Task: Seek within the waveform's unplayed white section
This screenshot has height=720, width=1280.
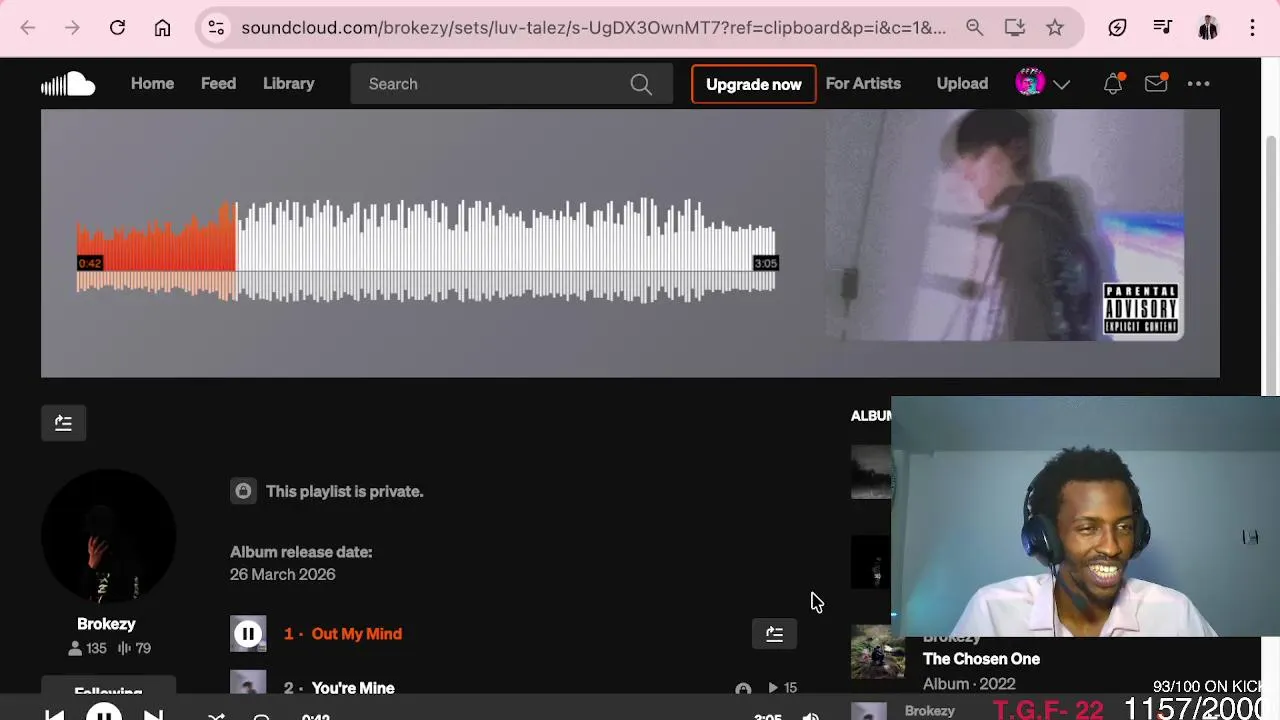Action: pos(505,250)
